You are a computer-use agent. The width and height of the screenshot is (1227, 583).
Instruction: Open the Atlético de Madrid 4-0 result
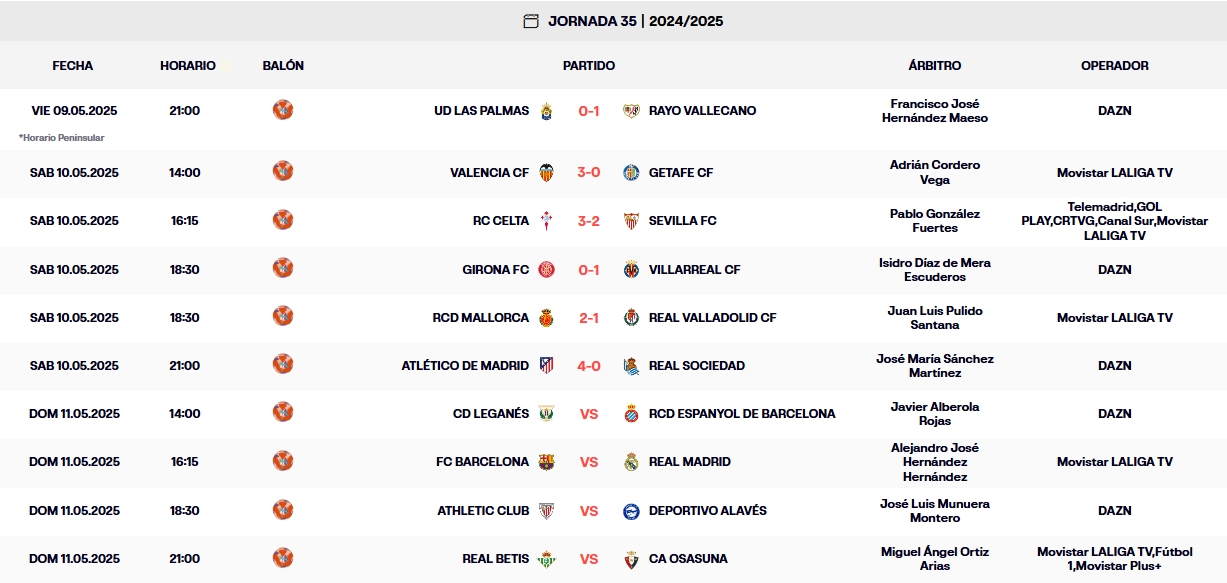pos(589,366)
